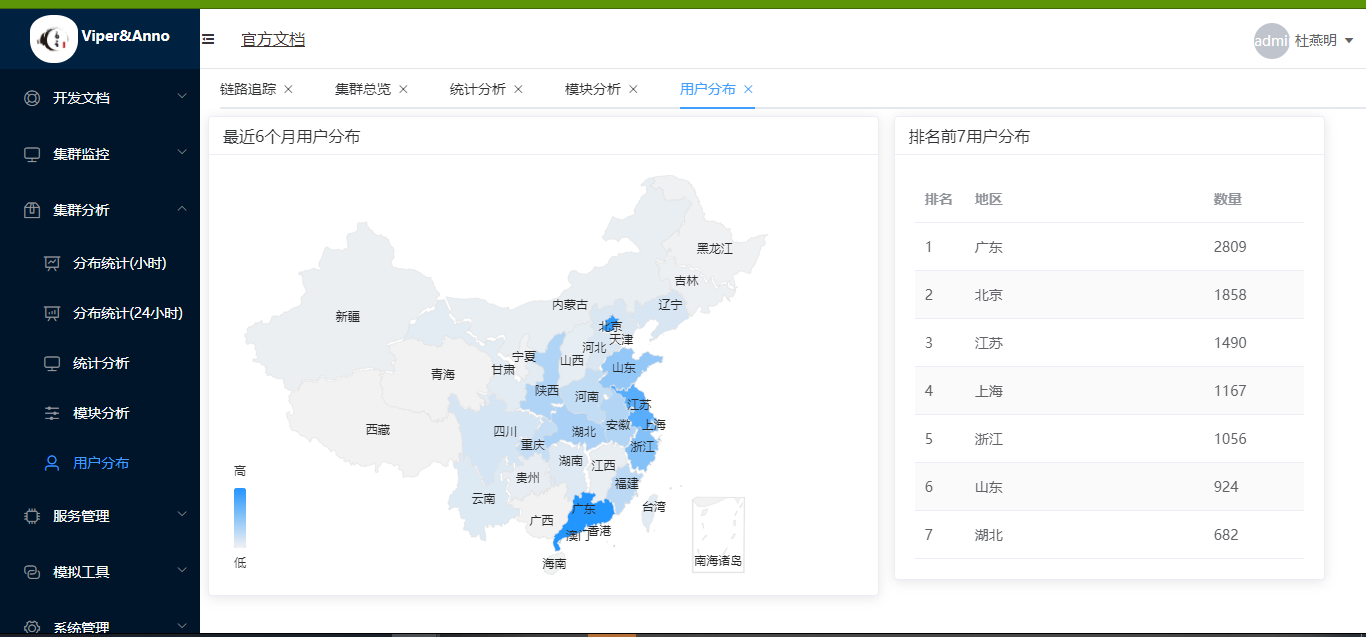Click the 分布统计(小时) chart icon

[x=52, y=263]
